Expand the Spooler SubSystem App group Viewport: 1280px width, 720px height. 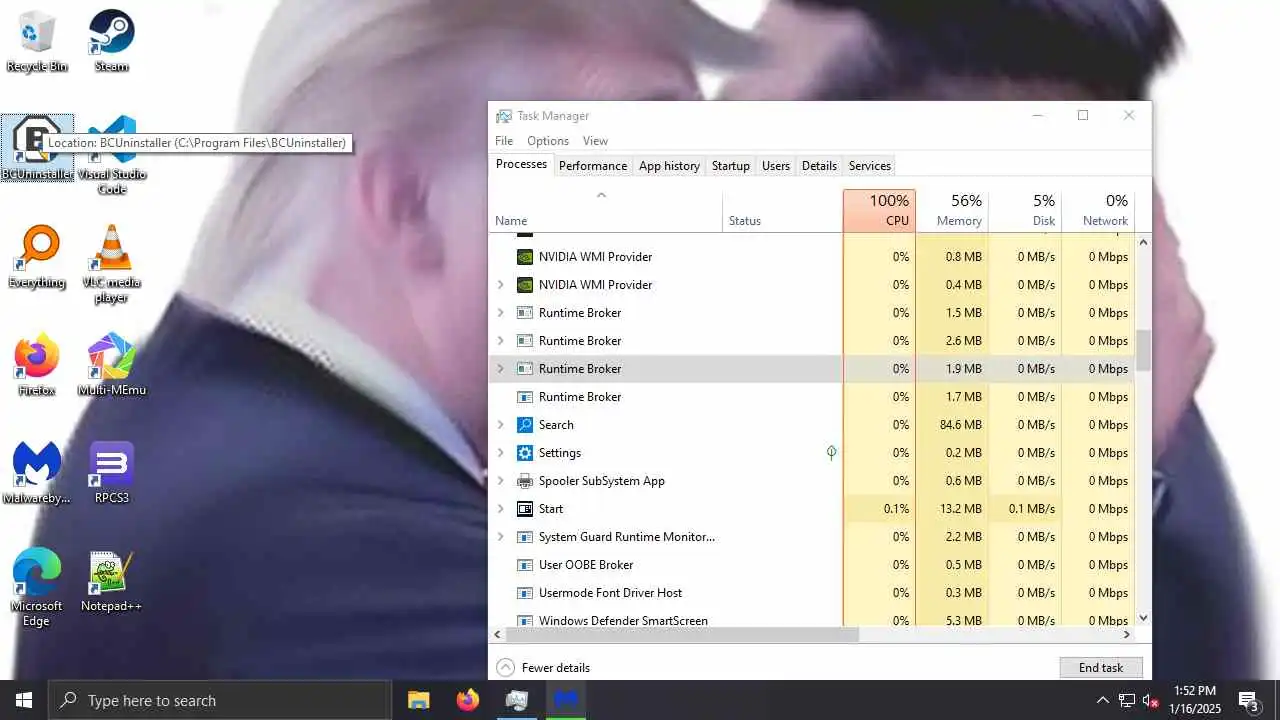click(501, 481)
